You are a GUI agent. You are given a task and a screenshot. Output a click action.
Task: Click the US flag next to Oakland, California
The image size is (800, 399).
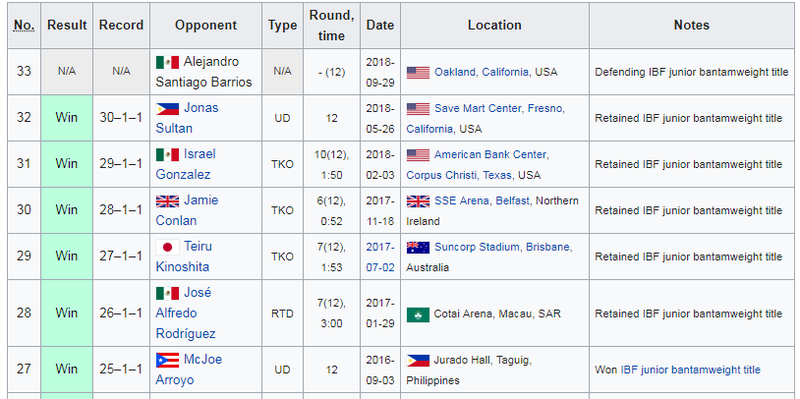[418, 72]
